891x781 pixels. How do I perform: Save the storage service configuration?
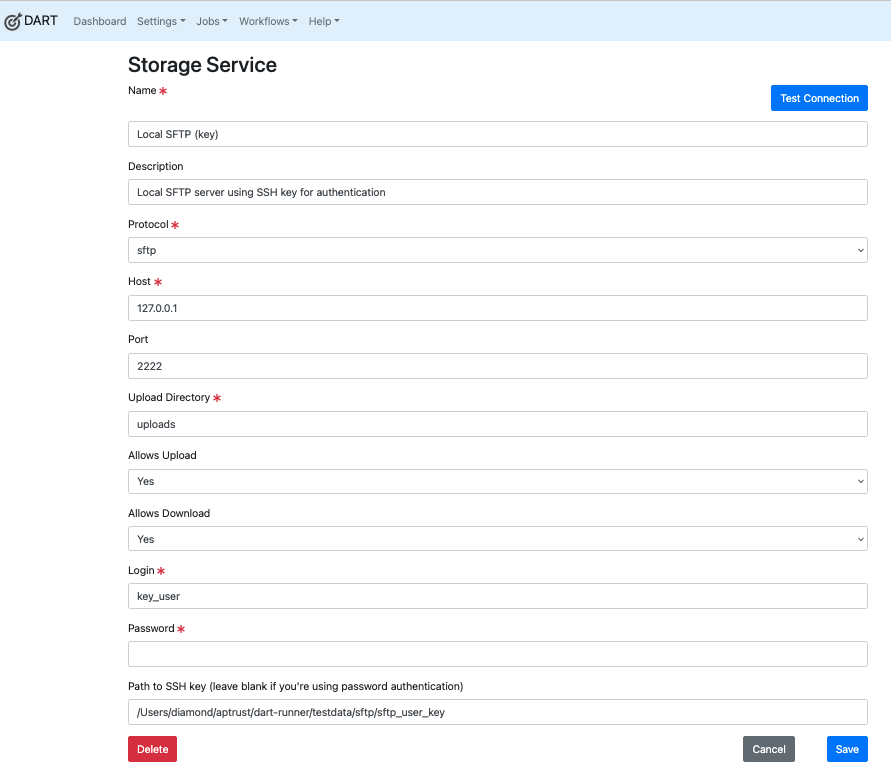(x=846, y=748)
